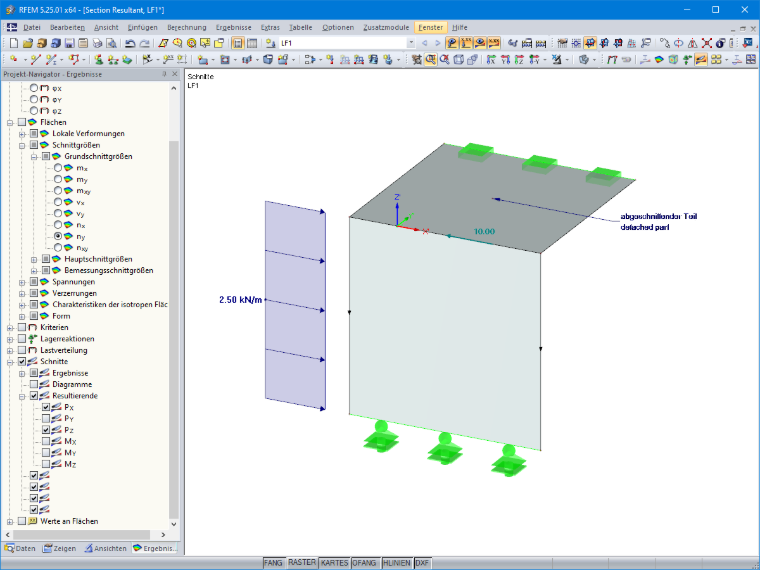Set view in Y direction

(x=506, y=60)
